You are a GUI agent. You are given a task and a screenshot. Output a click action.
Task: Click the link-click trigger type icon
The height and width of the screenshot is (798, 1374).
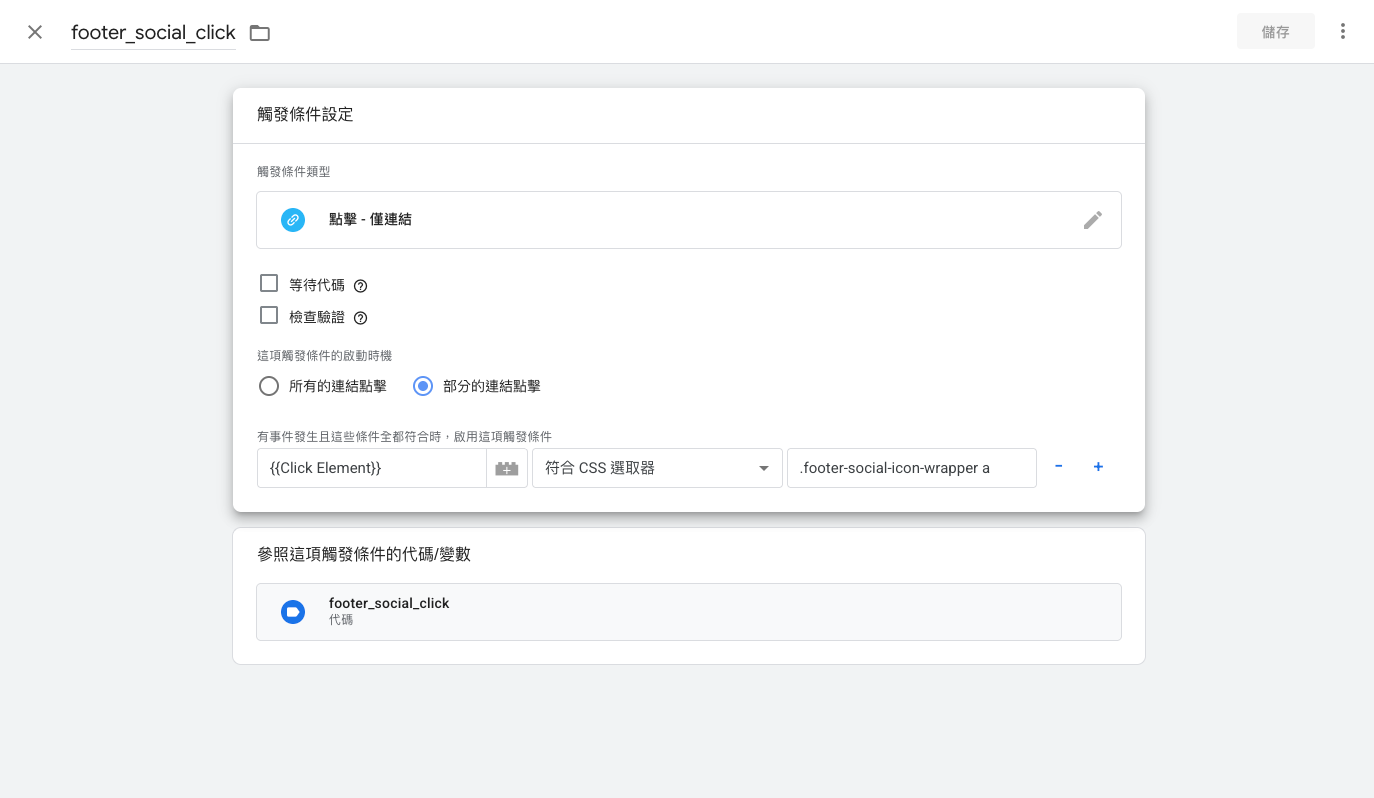coord(293,220)
